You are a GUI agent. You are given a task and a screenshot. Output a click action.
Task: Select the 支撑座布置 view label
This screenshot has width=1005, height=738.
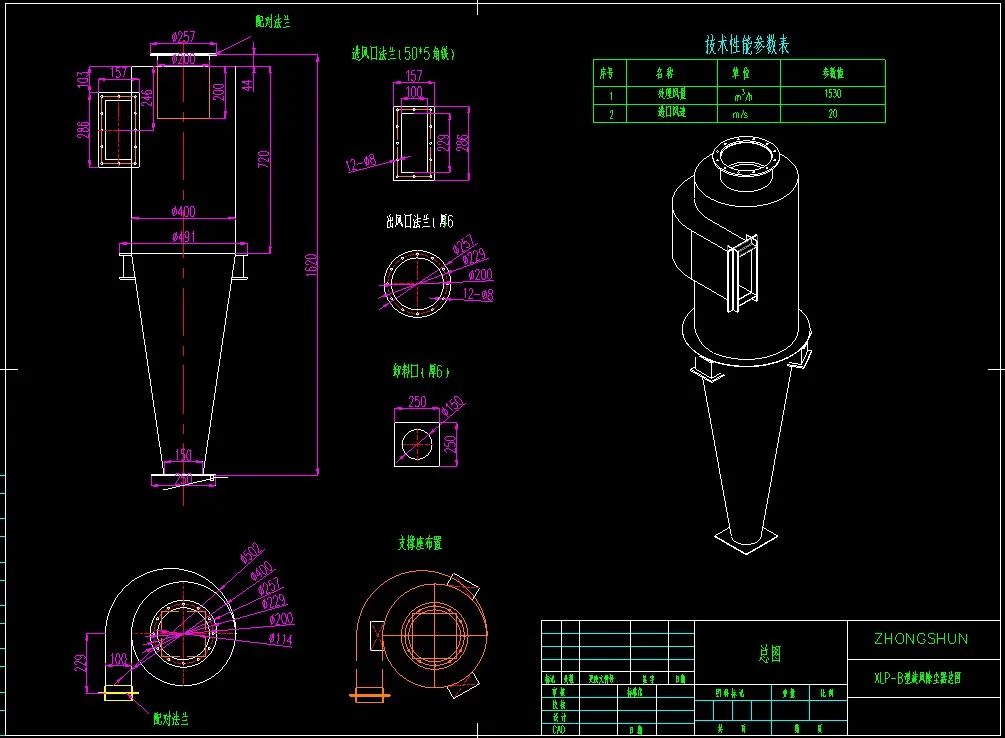click(419, 543)
